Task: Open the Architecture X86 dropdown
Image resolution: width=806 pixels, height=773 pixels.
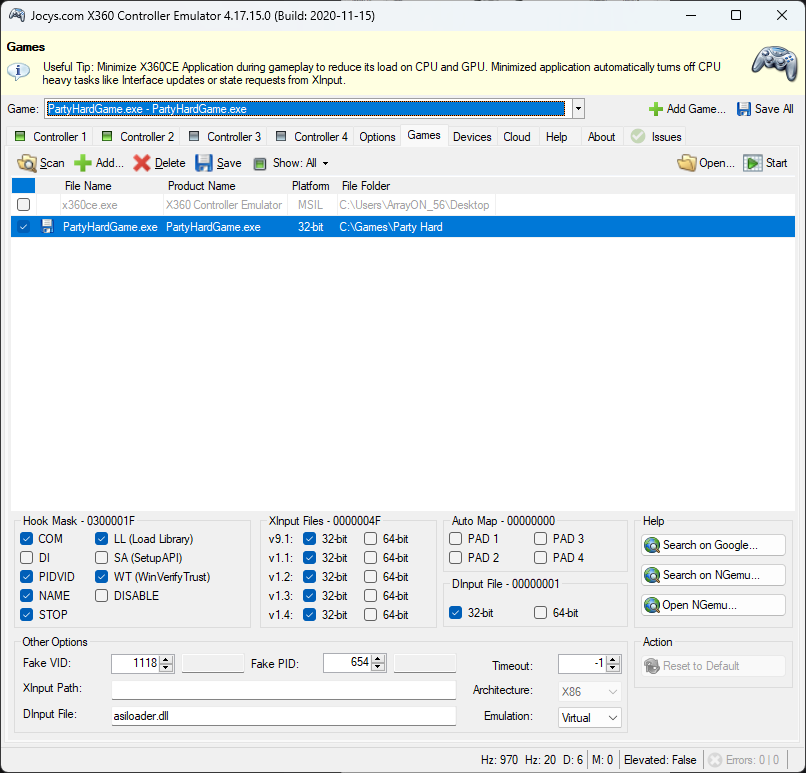Action: 590,691
